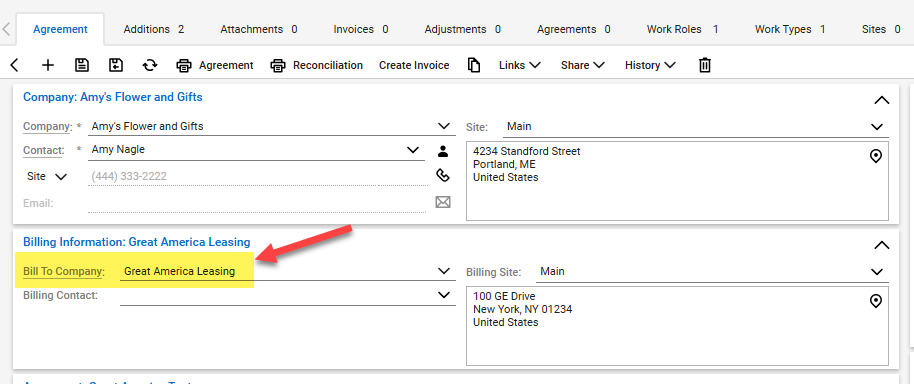Refresh the agreement with refresh icon
The height and width of the screenshot is (384, 914).
coord(150,65)
